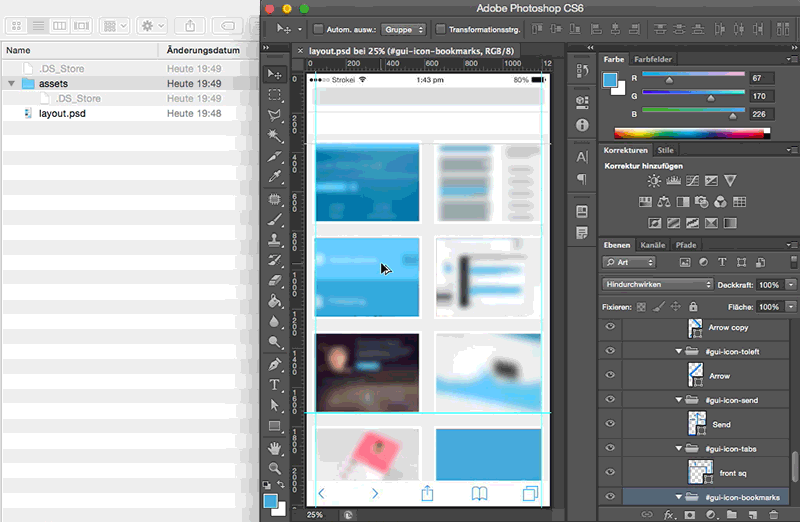
Task: Select the Zoom tool
Action: [274, 468]
